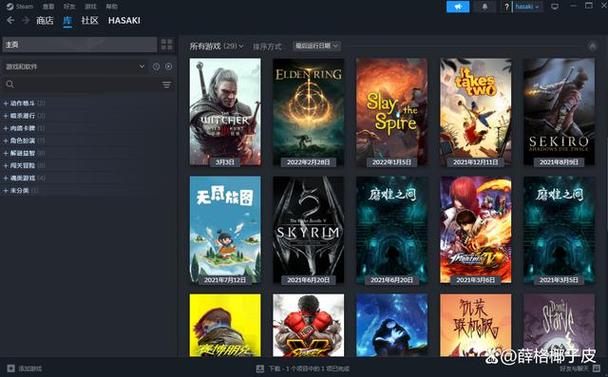Open The Witcher 3 game cover
The height and width of the screenshot is (377, 608).
click(x=225, y=112)
